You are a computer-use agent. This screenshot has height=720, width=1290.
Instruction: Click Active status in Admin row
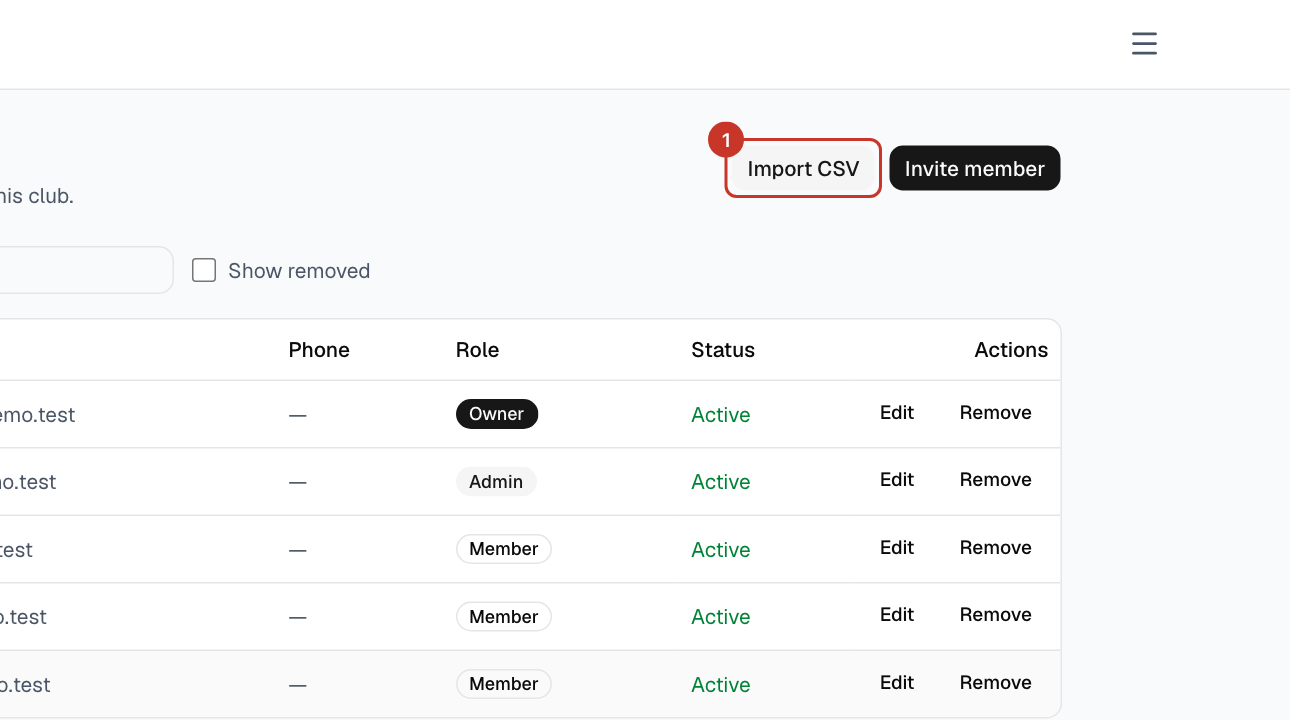[721, 482]
